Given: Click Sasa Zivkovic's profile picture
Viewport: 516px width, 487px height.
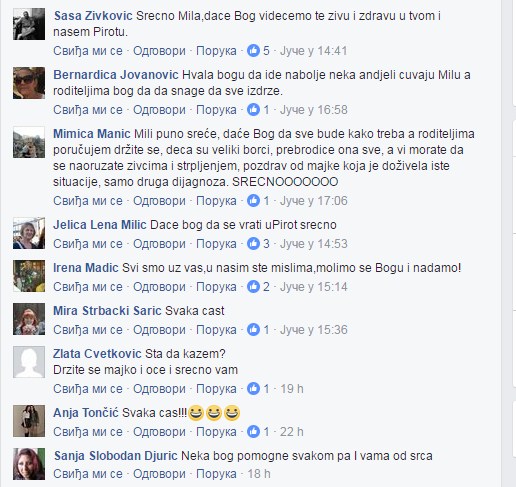Looking at the screenshot, I should (x=29, y=24).
